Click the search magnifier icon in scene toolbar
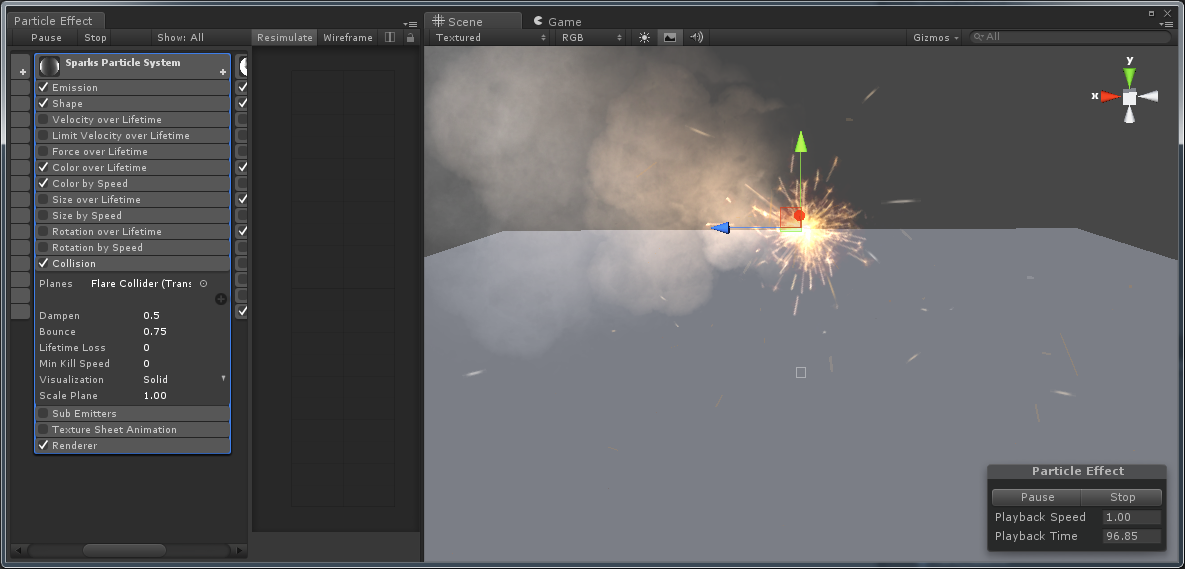Image resolution: width=1185 pixels, height=569 pixels. tap(979, 37)
